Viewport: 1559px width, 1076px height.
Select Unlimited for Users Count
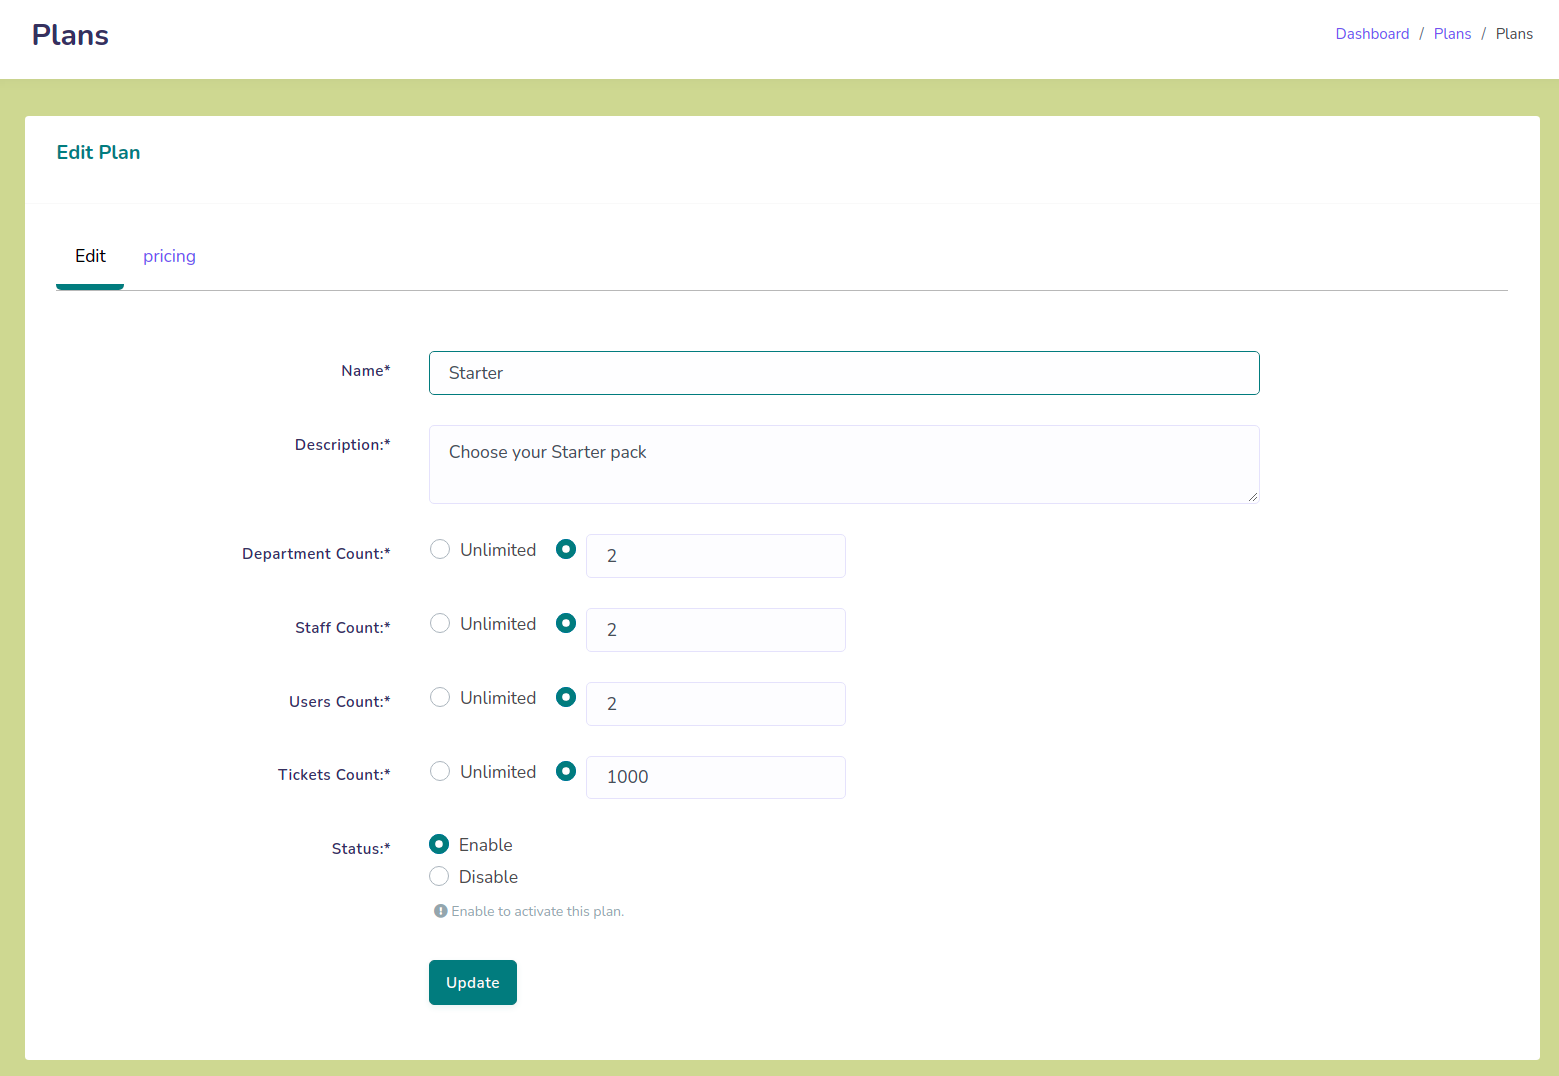tap(440, 697)
